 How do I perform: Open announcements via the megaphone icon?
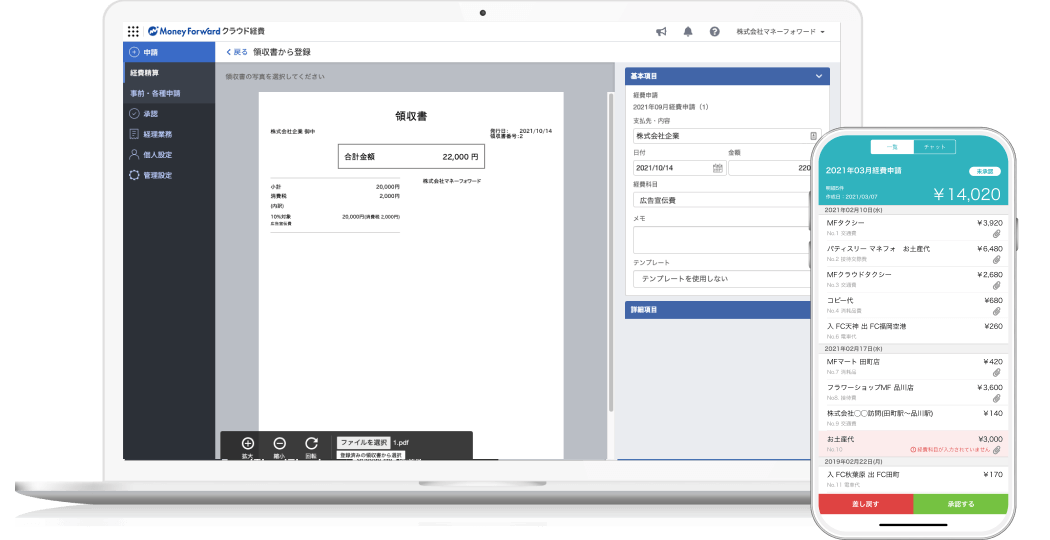661,31
